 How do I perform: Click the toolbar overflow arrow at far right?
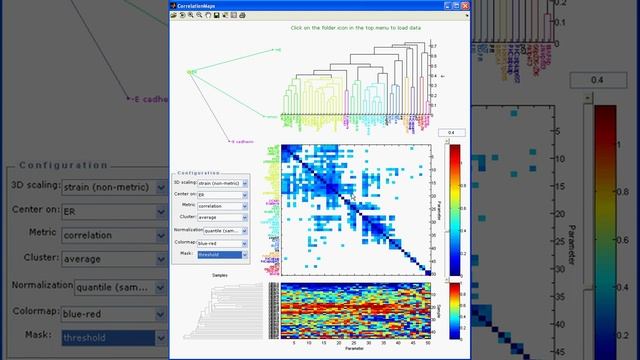point(467,16)
